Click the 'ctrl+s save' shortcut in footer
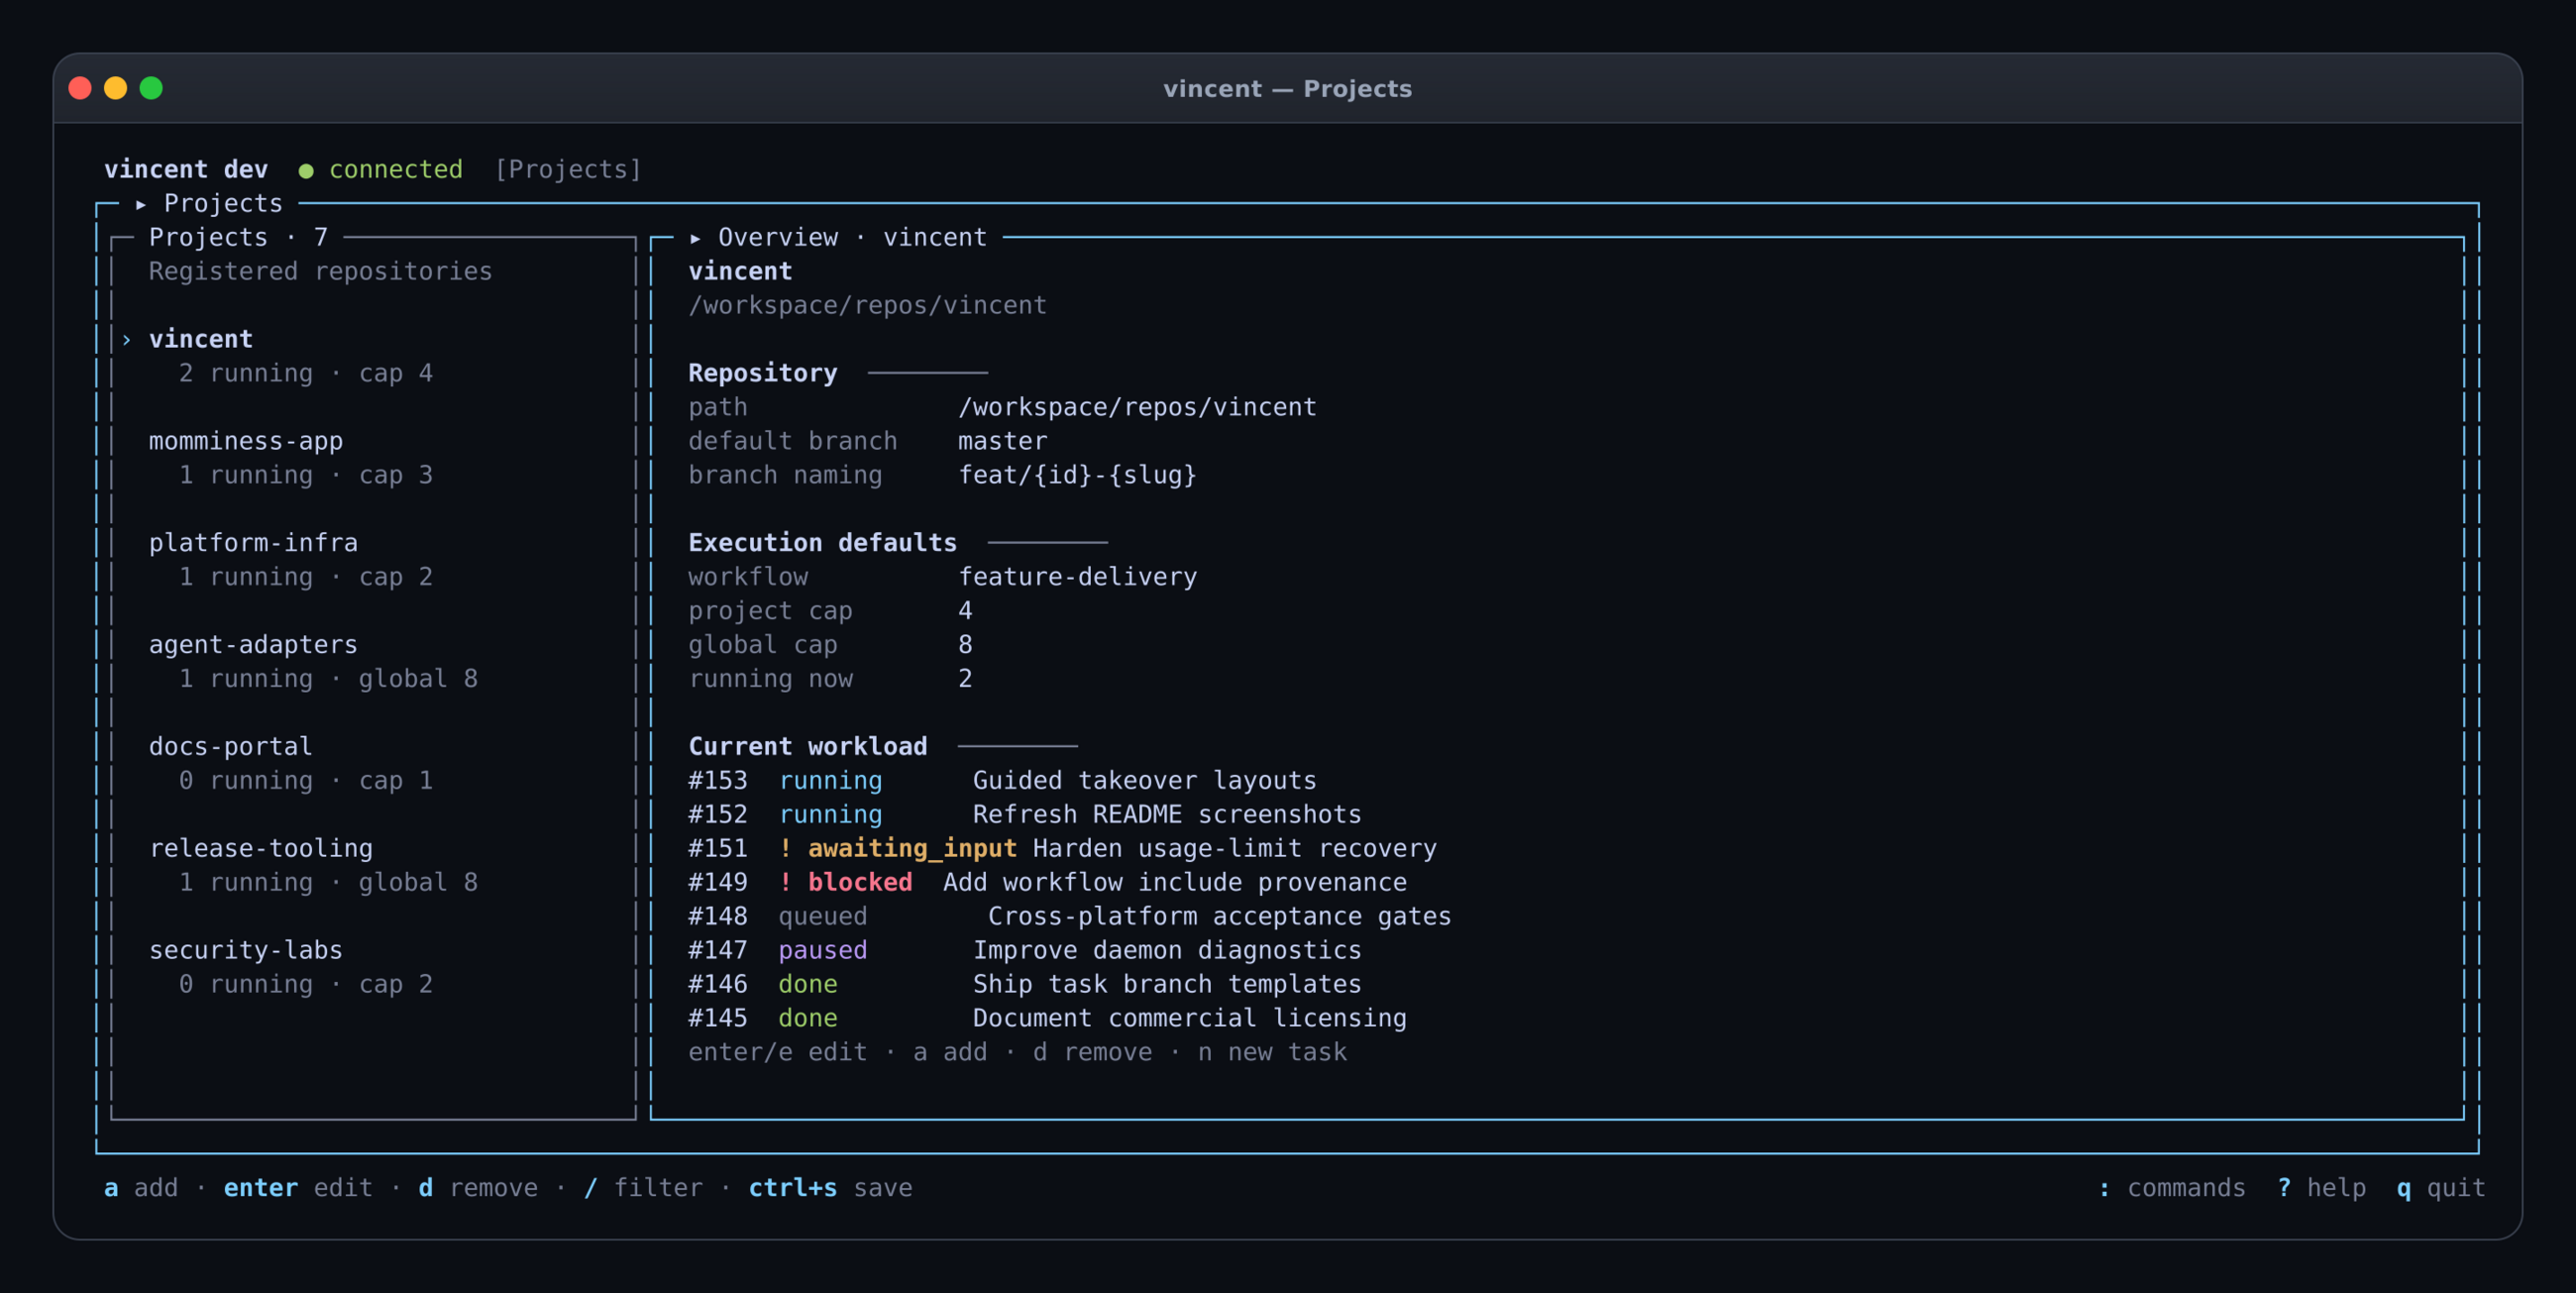Screen dimensions: 2576x1293 click(x=830, y=1188)
